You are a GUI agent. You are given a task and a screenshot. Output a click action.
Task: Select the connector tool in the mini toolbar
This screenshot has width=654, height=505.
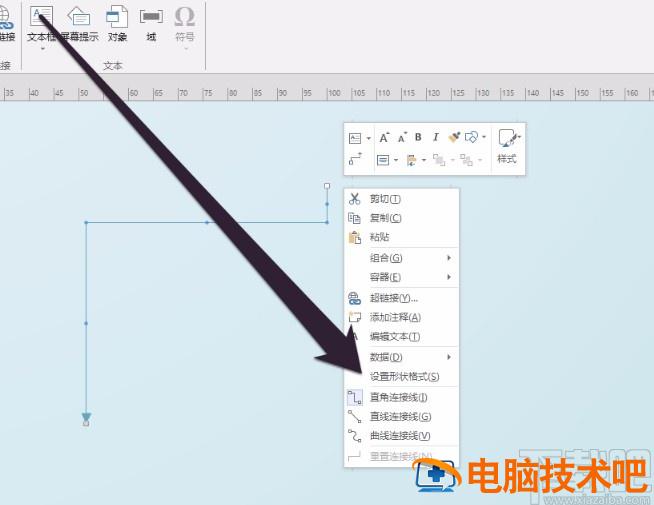pos(355,159)
